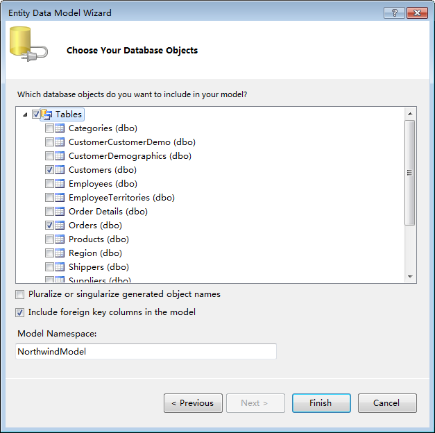
Task: Check the Region (dbo) checkbox
Action: [49, 253]
